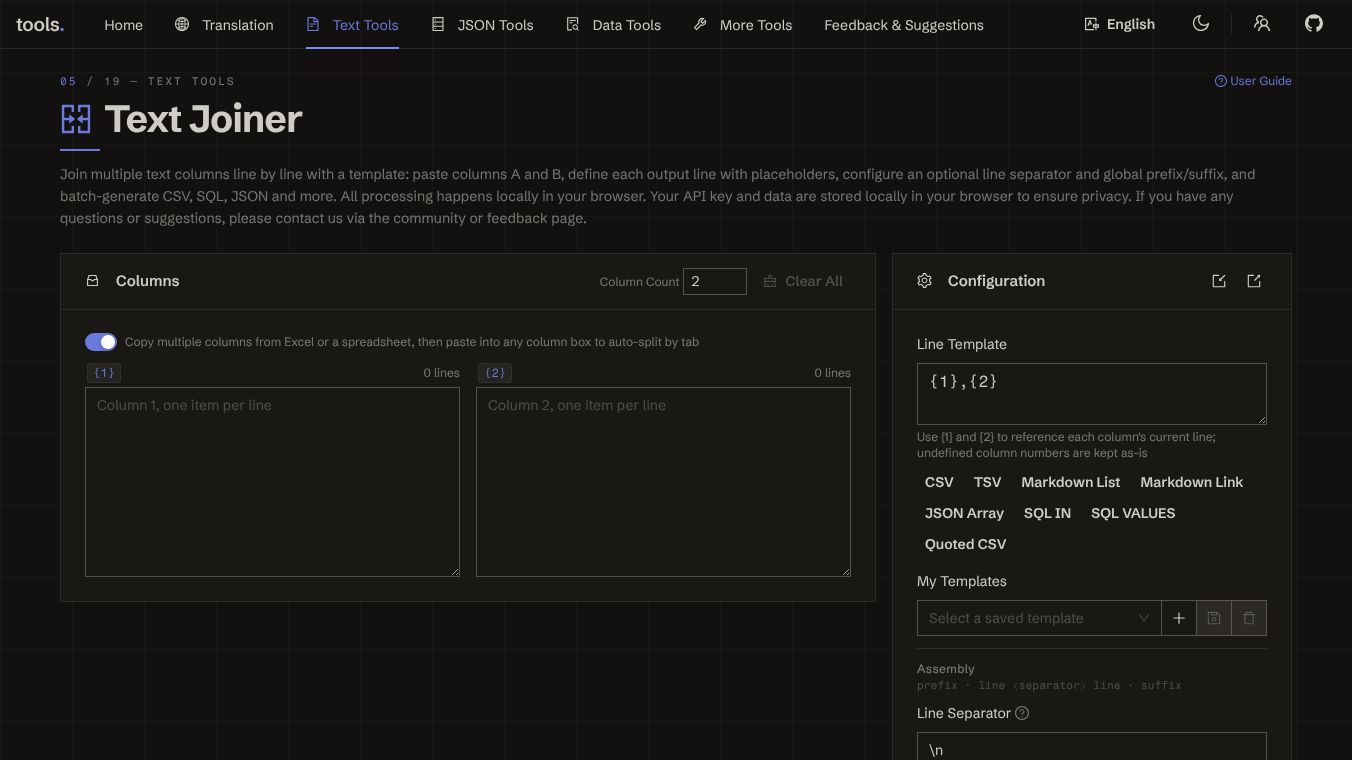Open the GitHub icon link
The height and width of the screenshot is (760, 1352).
point(1314,24)
